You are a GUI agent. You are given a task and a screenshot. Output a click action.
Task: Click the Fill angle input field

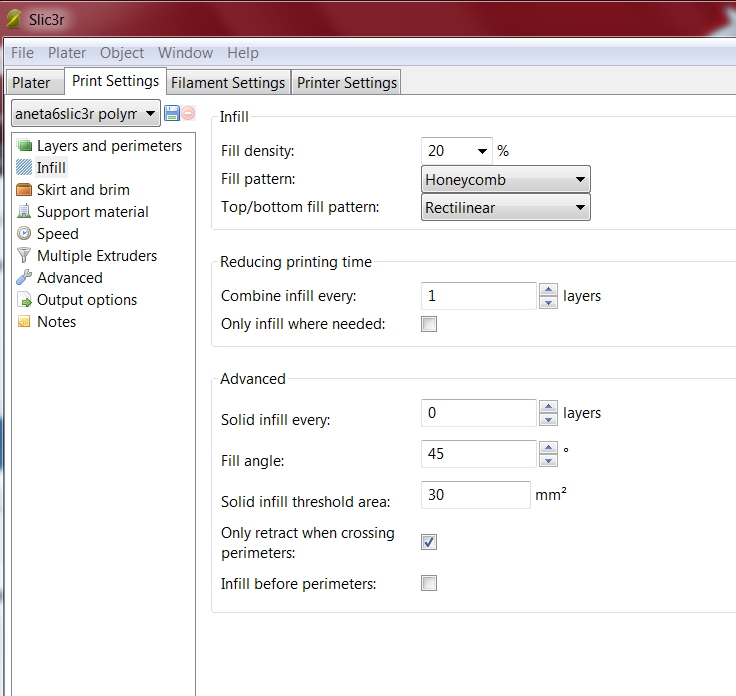pyautogui.click(x=479, y=454)
